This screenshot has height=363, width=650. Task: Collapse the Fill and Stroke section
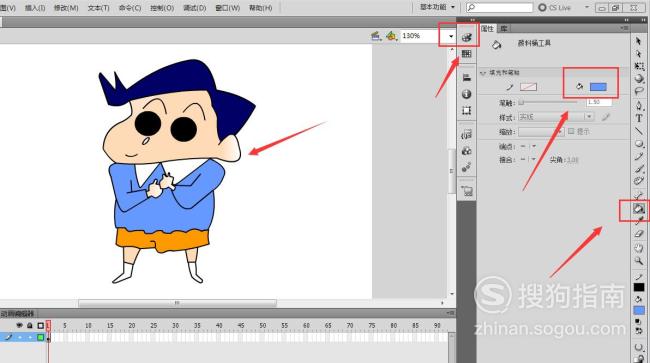coord(482,73)
